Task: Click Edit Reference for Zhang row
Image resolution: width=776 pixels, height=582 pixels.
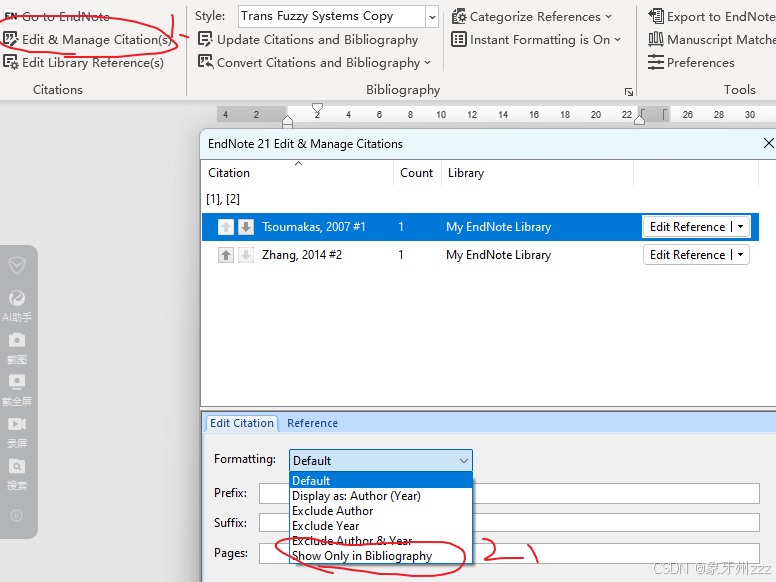Action: tap(687, 255)
